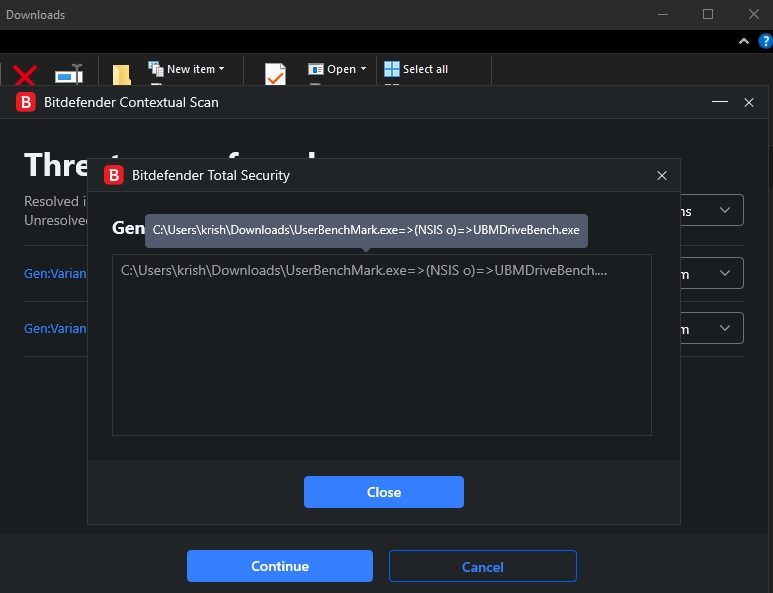Minimize the Bitdefender Contextual Scan window

click(720, 102)
